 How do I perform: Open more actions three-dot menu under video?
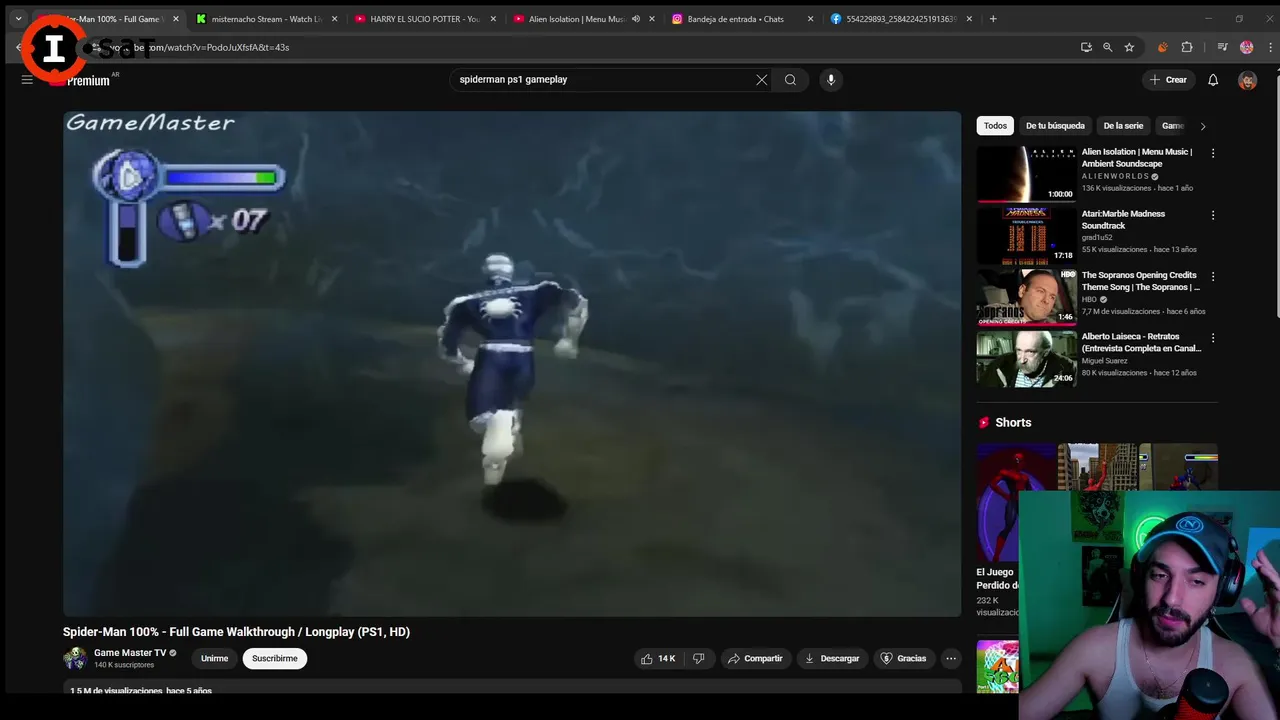(951, 659)
